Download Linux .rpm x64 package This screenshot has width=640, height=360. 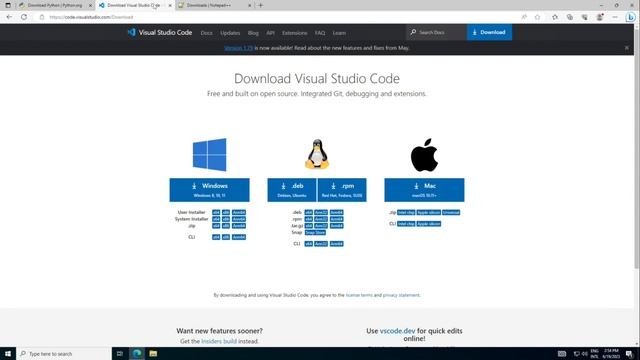[309, 219]
